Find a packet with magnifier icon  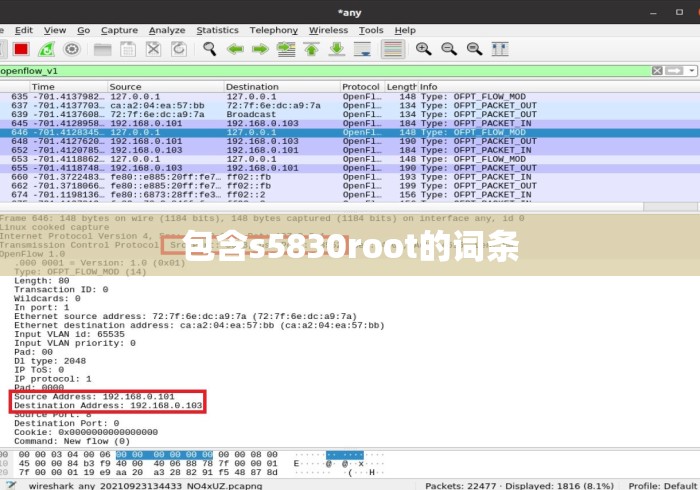209,49
